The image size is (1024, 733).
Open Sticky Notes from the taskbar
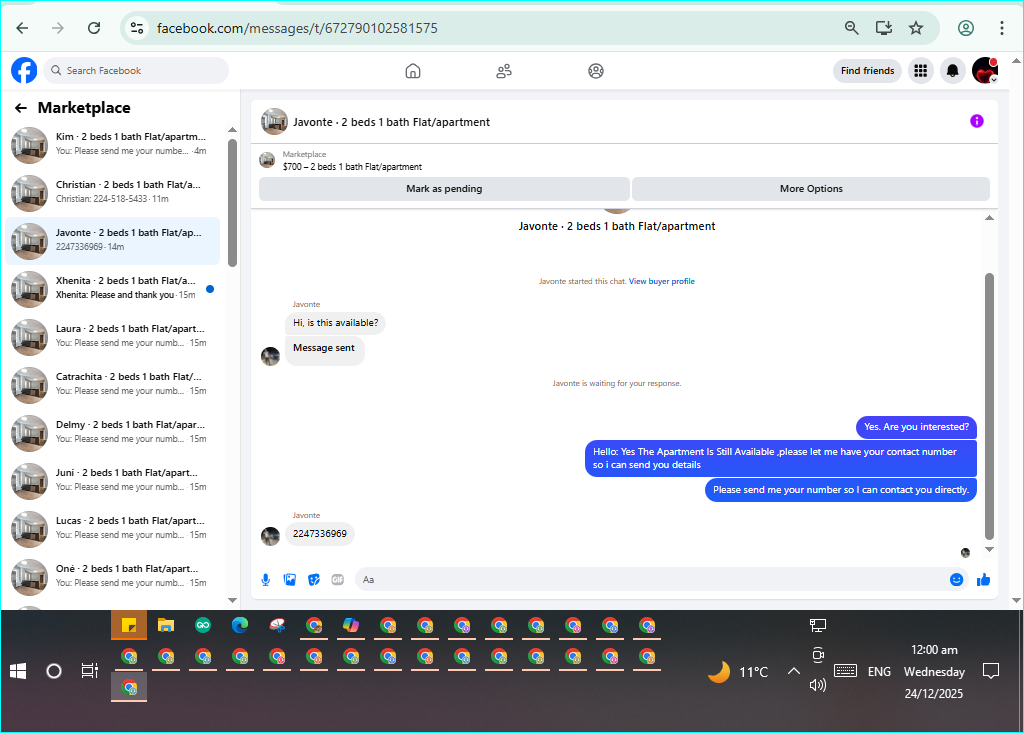pos(129,626)
